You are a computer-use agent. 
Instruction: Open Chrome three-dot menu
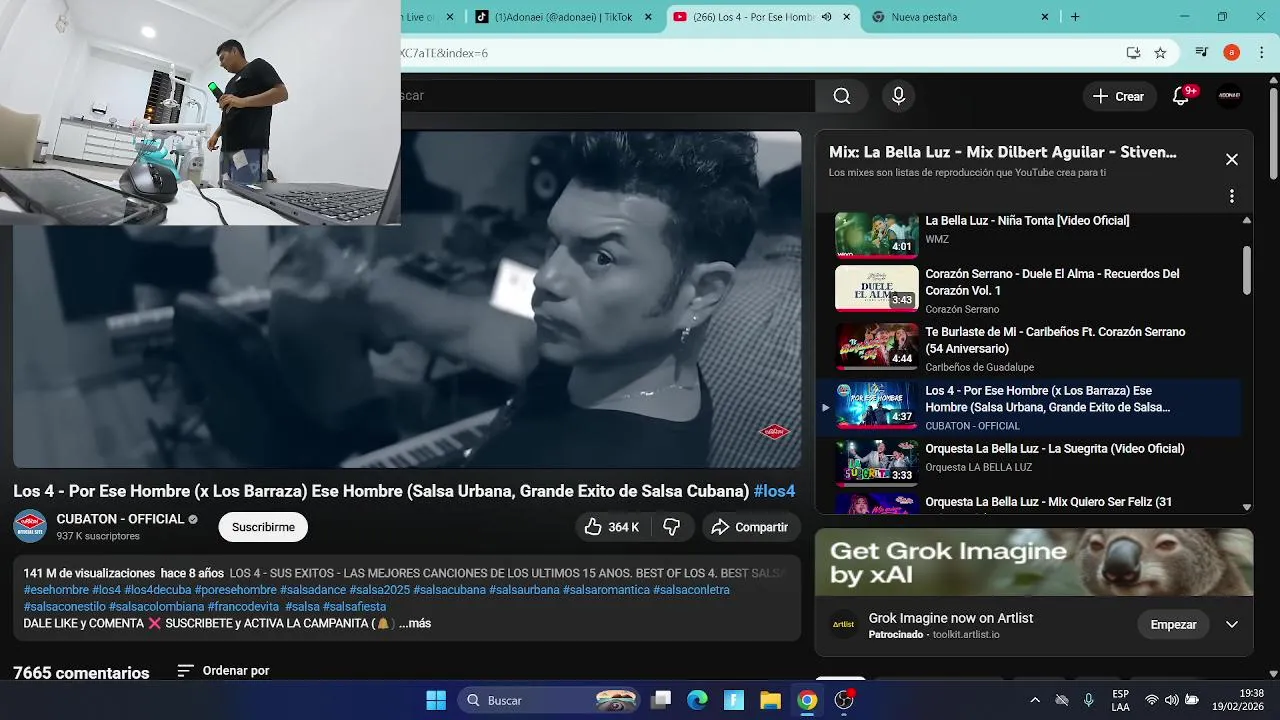1262,53
